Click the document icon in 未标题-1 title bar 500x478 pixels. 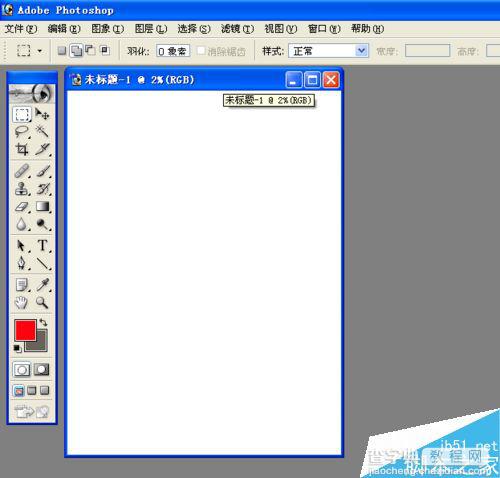77,80
